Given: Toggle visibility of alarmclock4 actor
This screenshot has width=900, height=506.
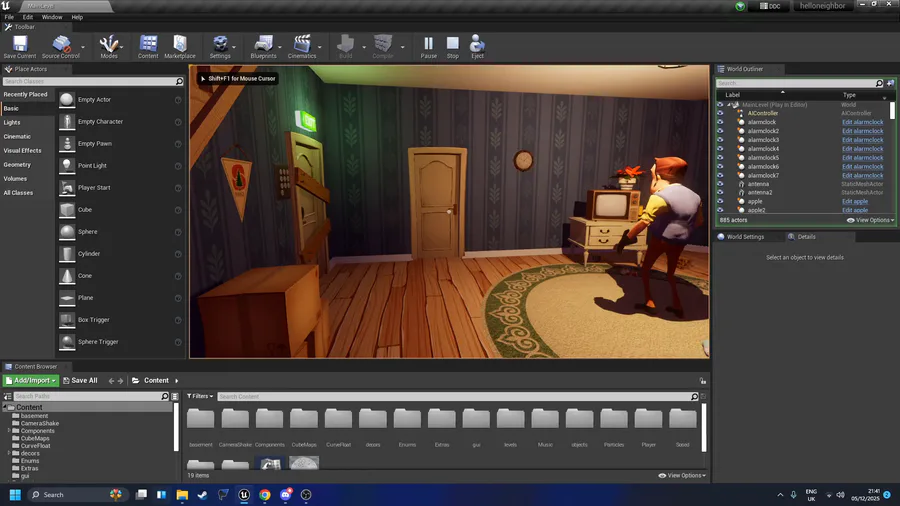Looking at the screenshot, I should click(720, 149).
